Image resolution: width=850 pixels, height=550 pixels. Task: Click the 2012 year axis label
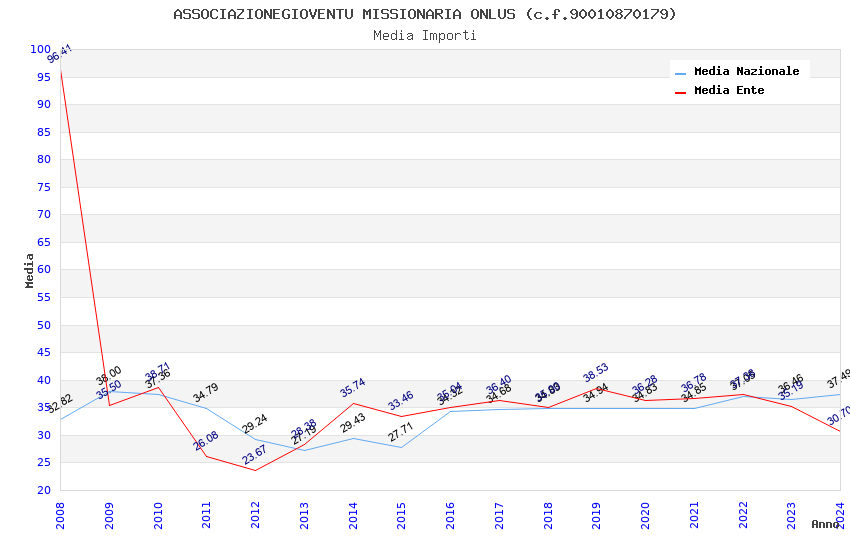255,515
